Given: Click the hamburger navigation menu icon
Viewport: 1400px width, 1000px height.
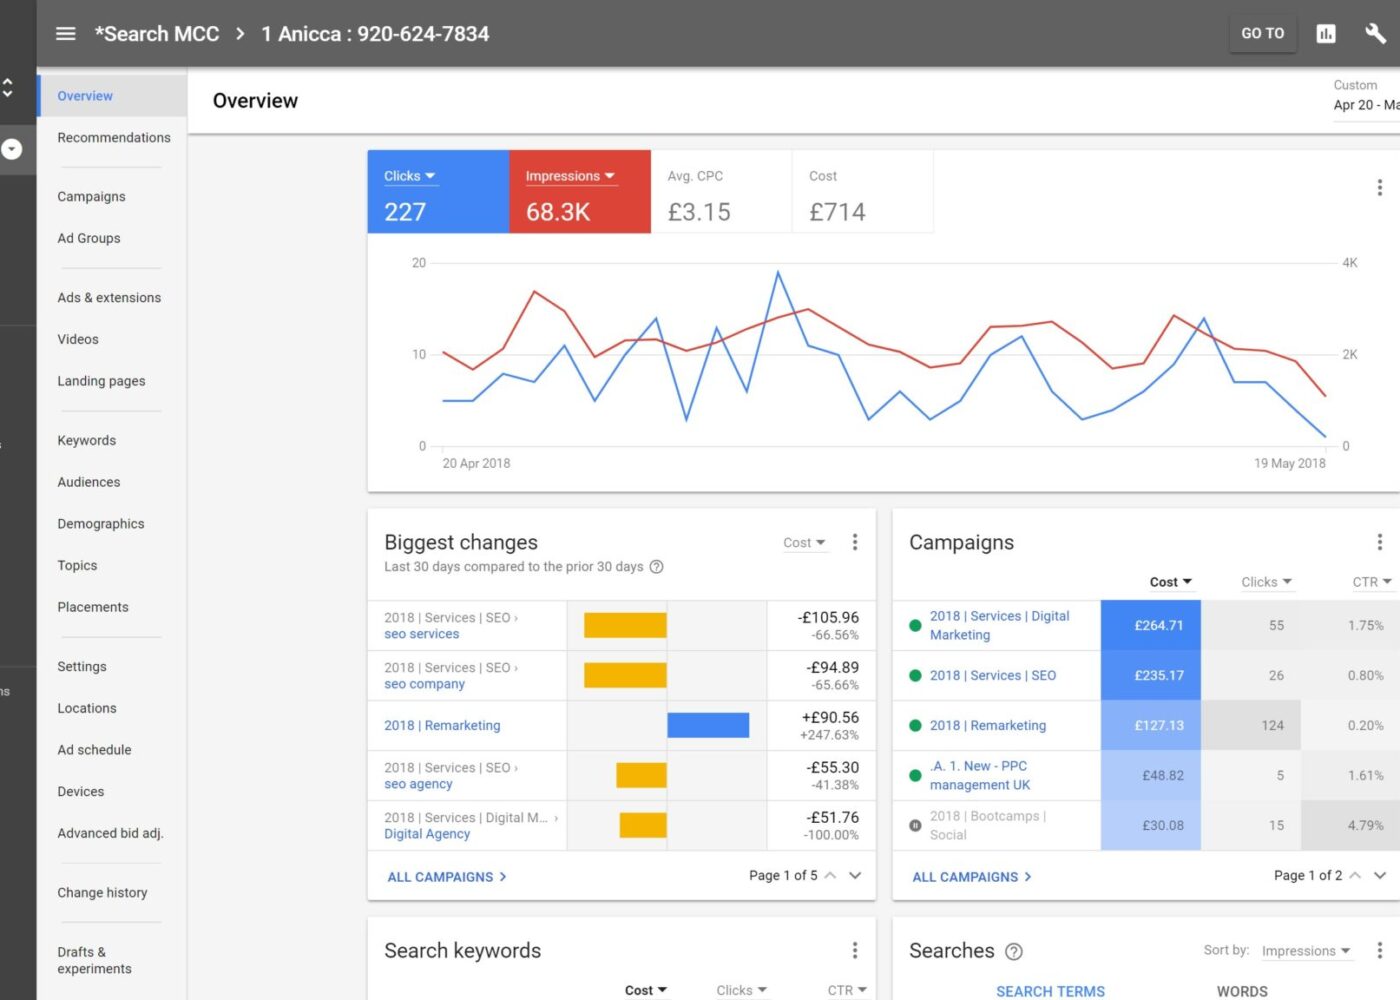Looking at the screenshot, I should (x=65, y=33).
